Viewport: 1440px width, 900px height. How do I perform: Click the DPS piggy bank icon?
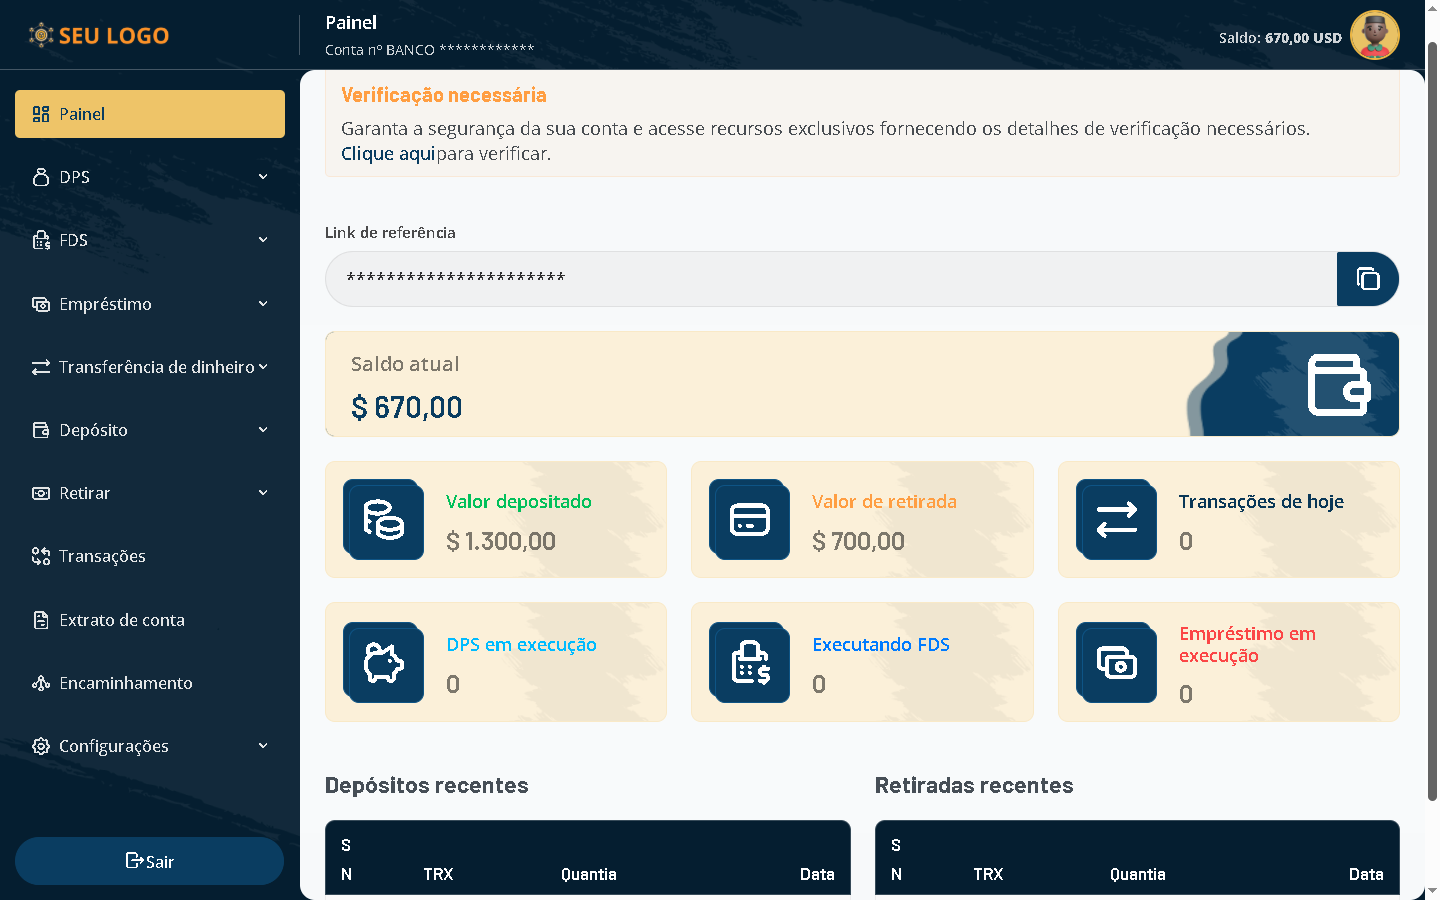coord(384,662)
